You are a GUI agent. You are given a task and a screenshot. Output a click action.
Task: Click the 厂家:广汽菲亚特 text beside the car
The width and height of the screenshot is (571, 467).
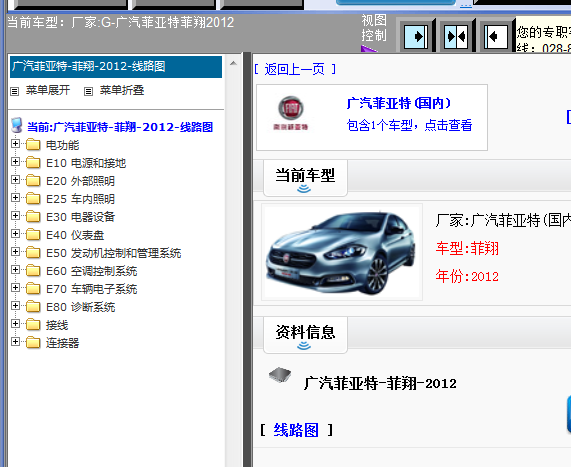(x=503, y=220)
